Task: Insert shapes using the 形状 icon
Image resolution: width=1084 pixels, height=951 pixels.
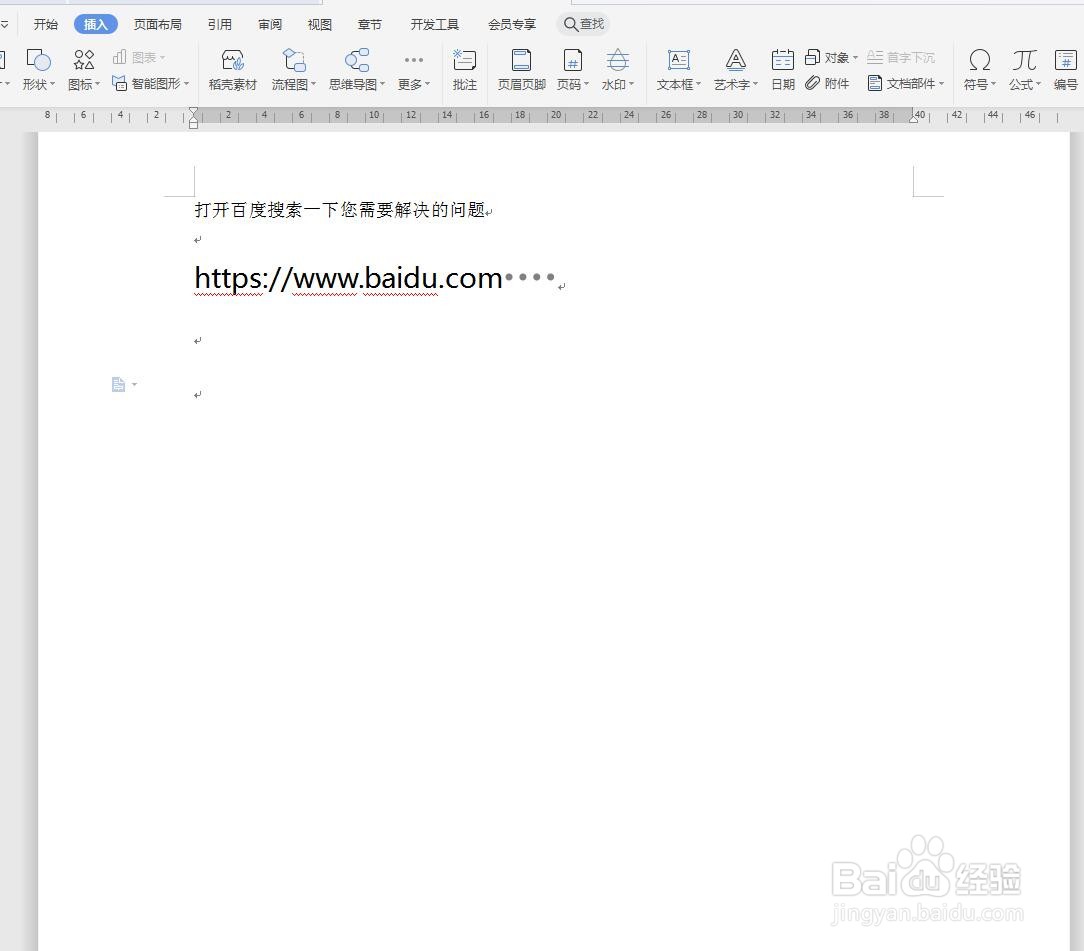Action: pos(38,68)
